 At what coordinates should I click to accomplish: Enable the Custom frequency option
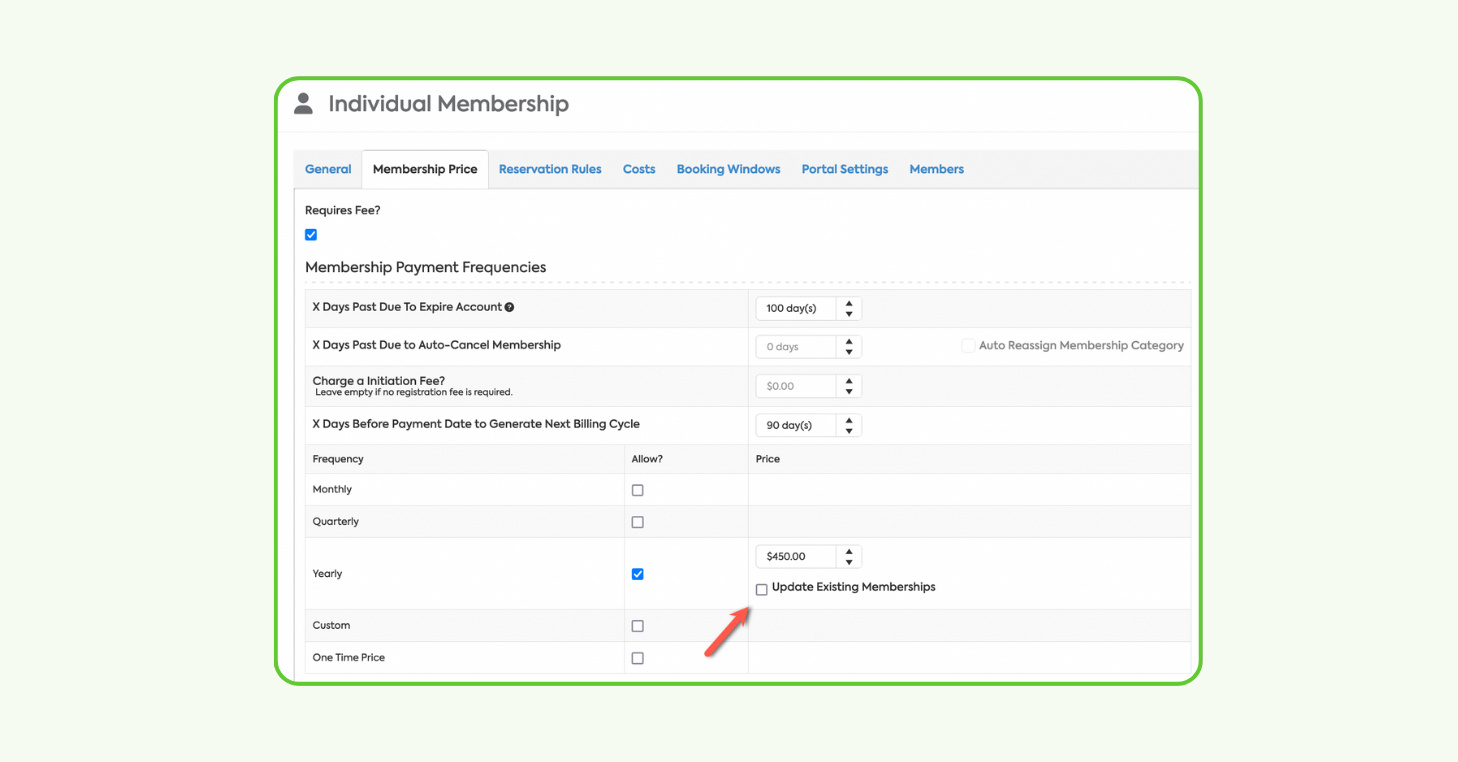point(637,625)
